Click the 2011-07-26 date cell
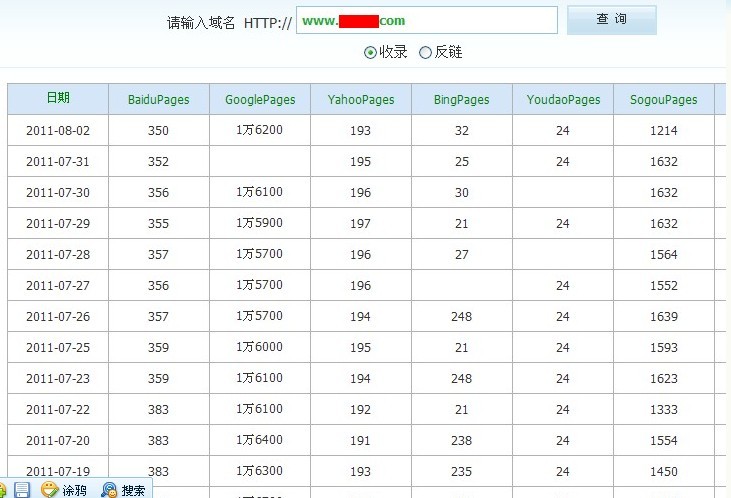This screenshot has height=498, width=731. click(x=58, y=317)
